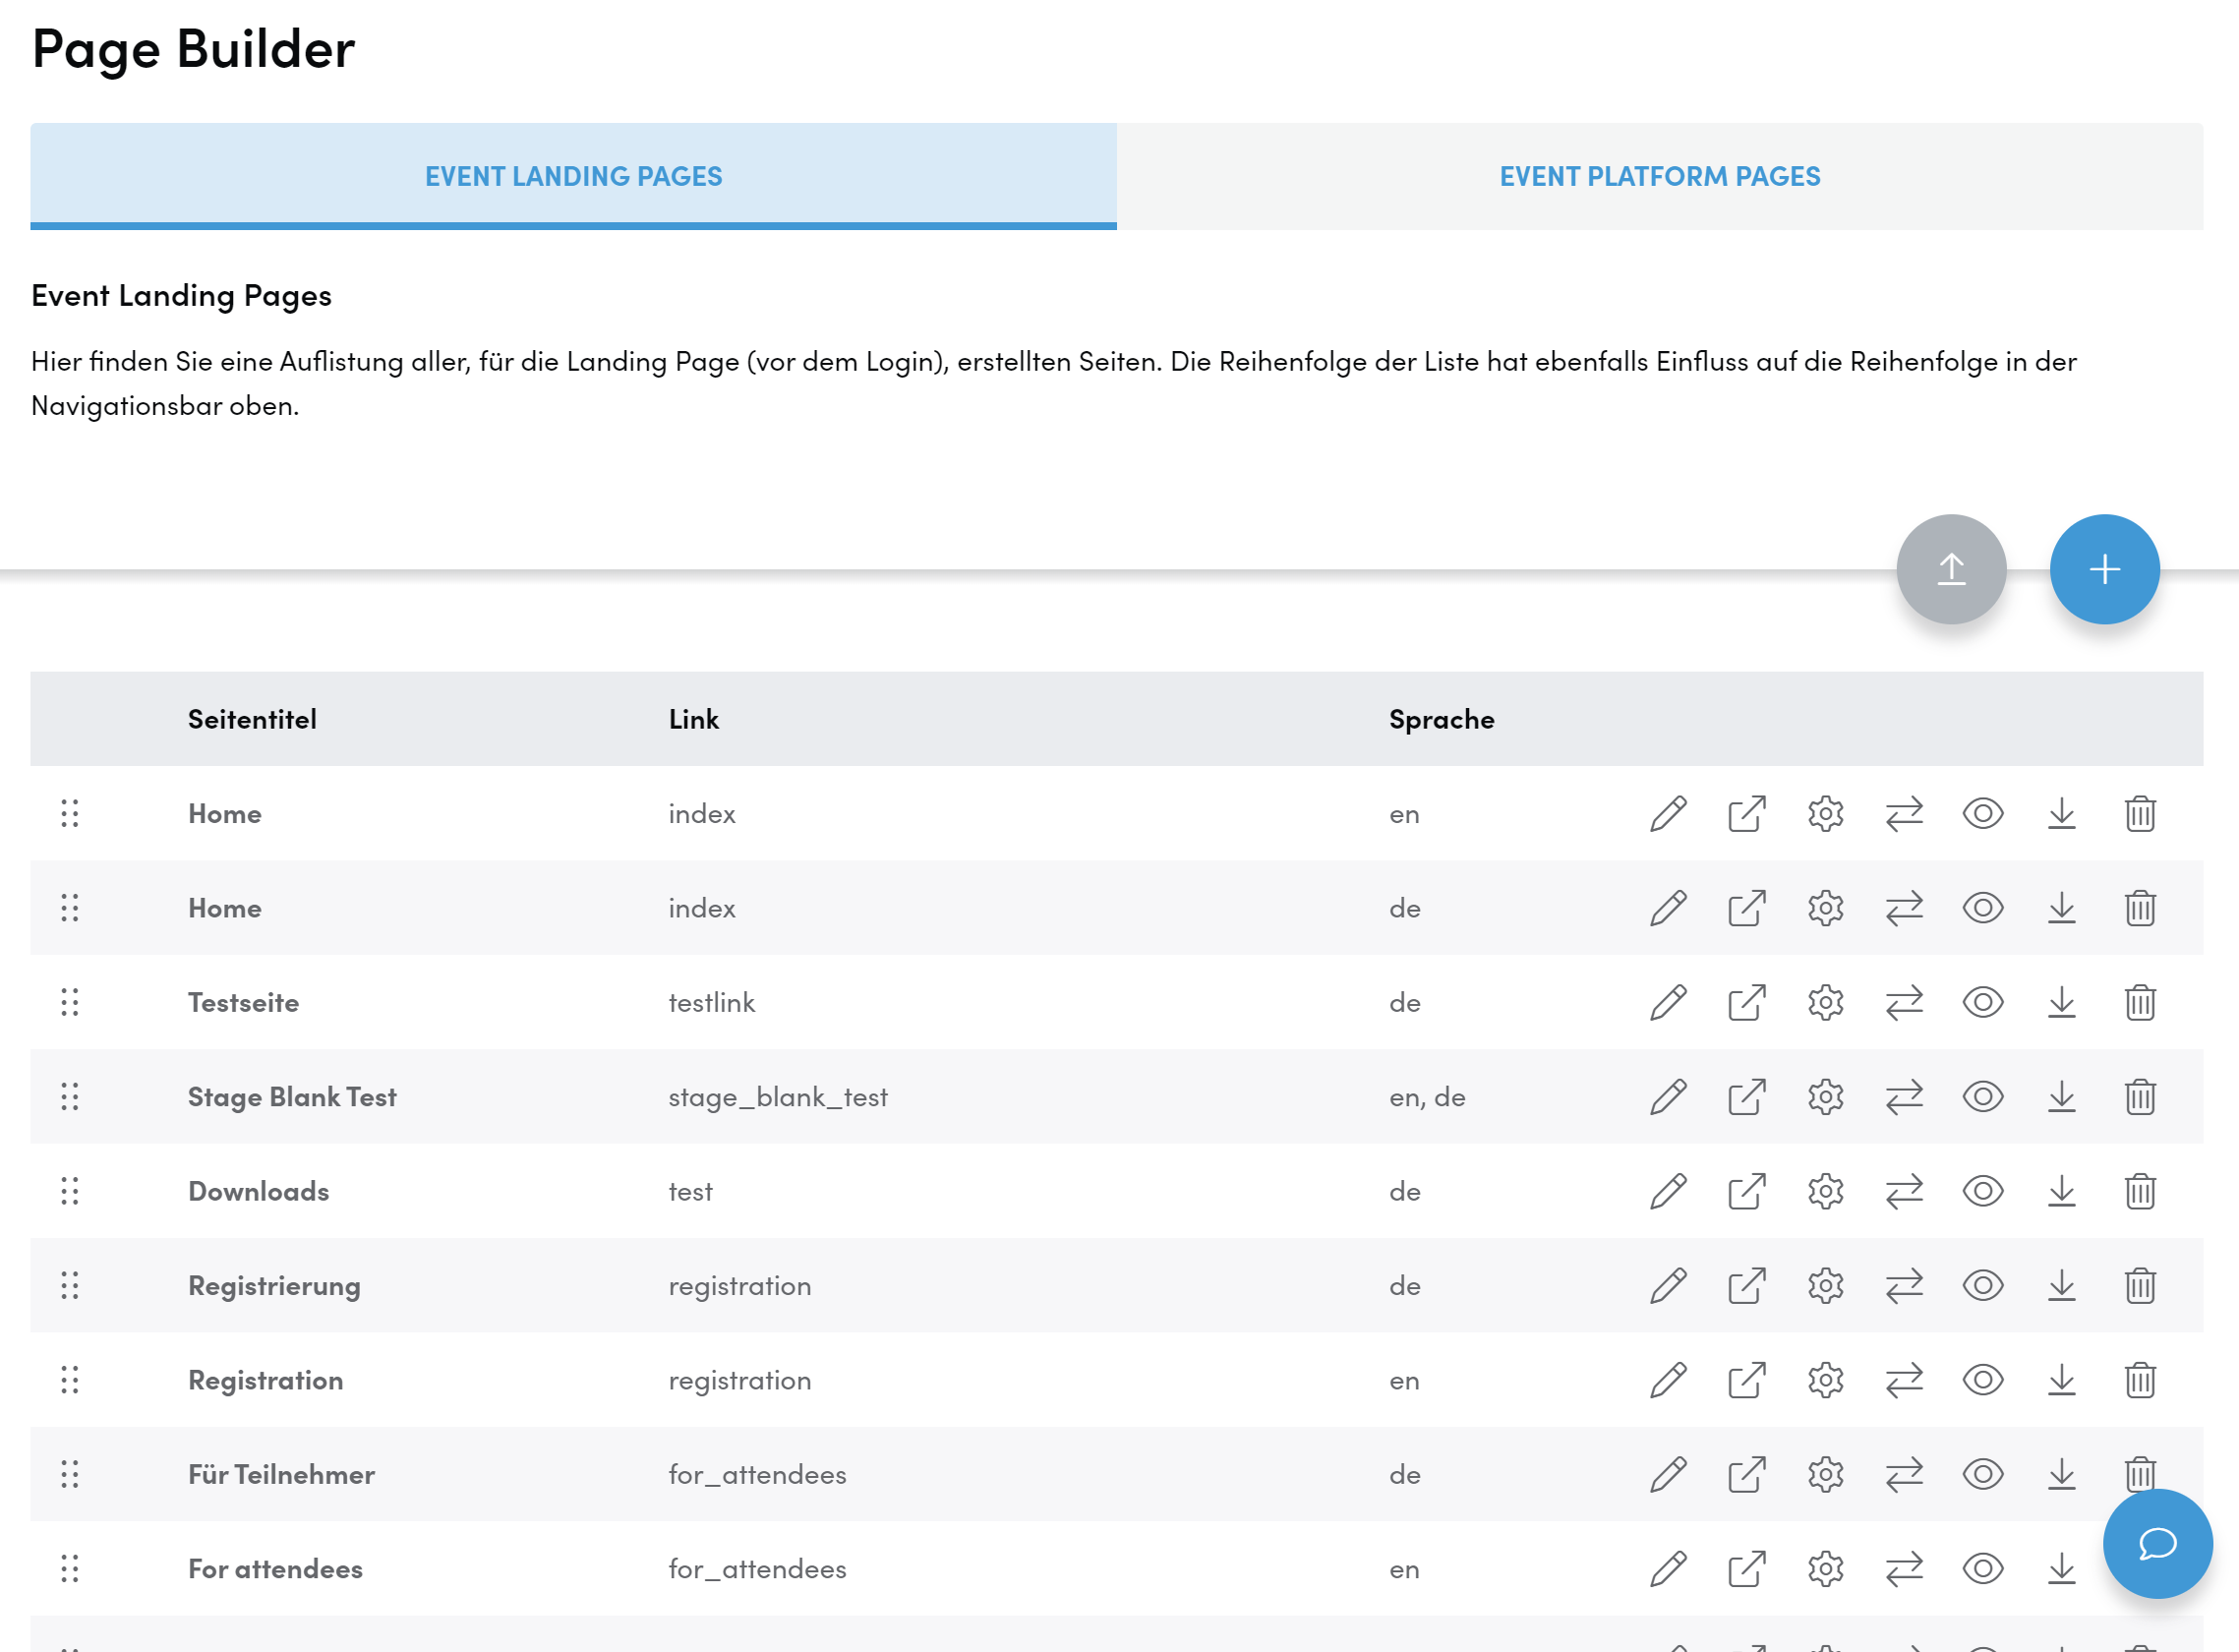Image resolution: width=2239 pixels, height=1652 pixels.
Task: Edit the Registration (en) page
Action: point(1668,1380)
